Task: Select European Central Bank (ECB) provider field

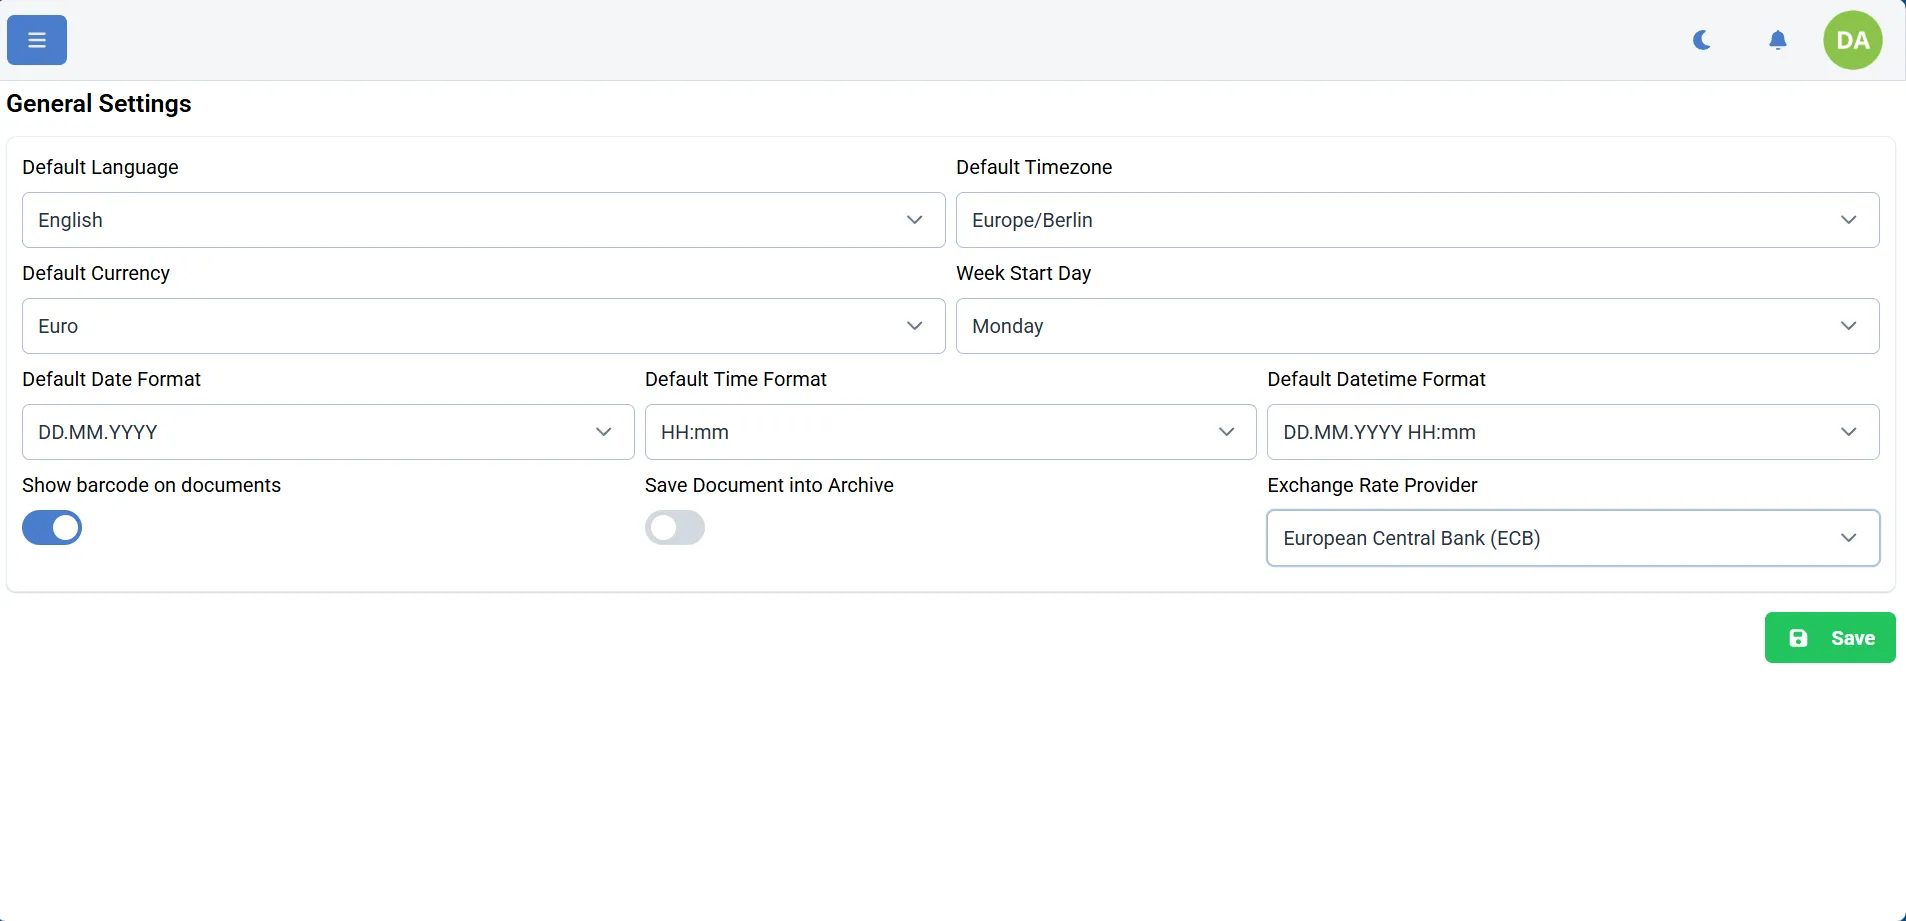Action: 1571,538
